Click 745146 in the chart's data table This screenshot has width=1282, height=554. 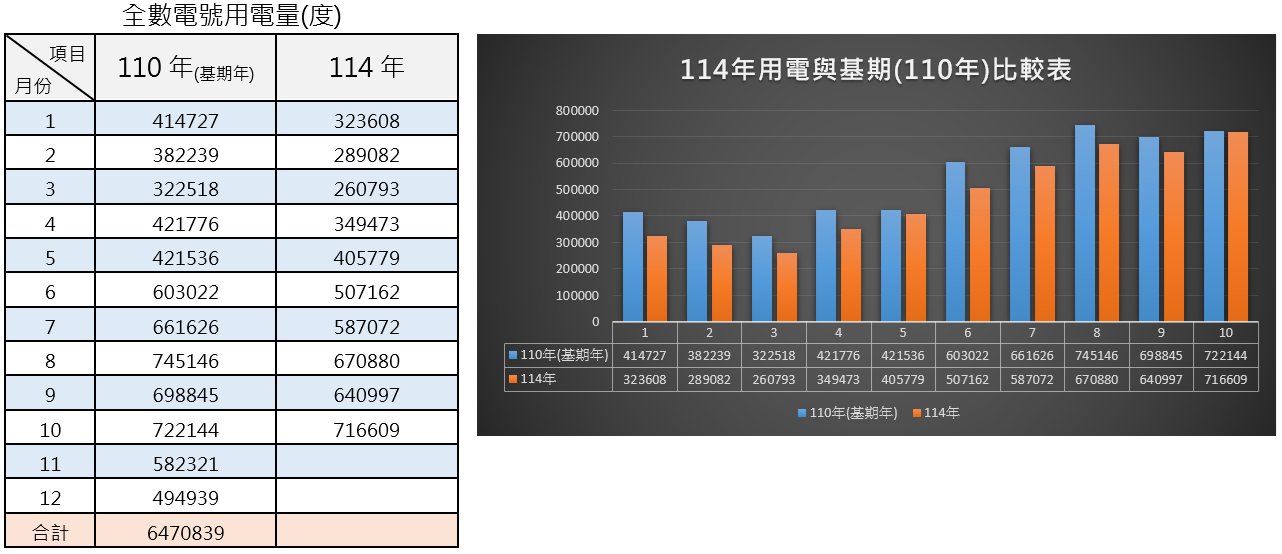pyautogui.click(x=1096, y=355)
